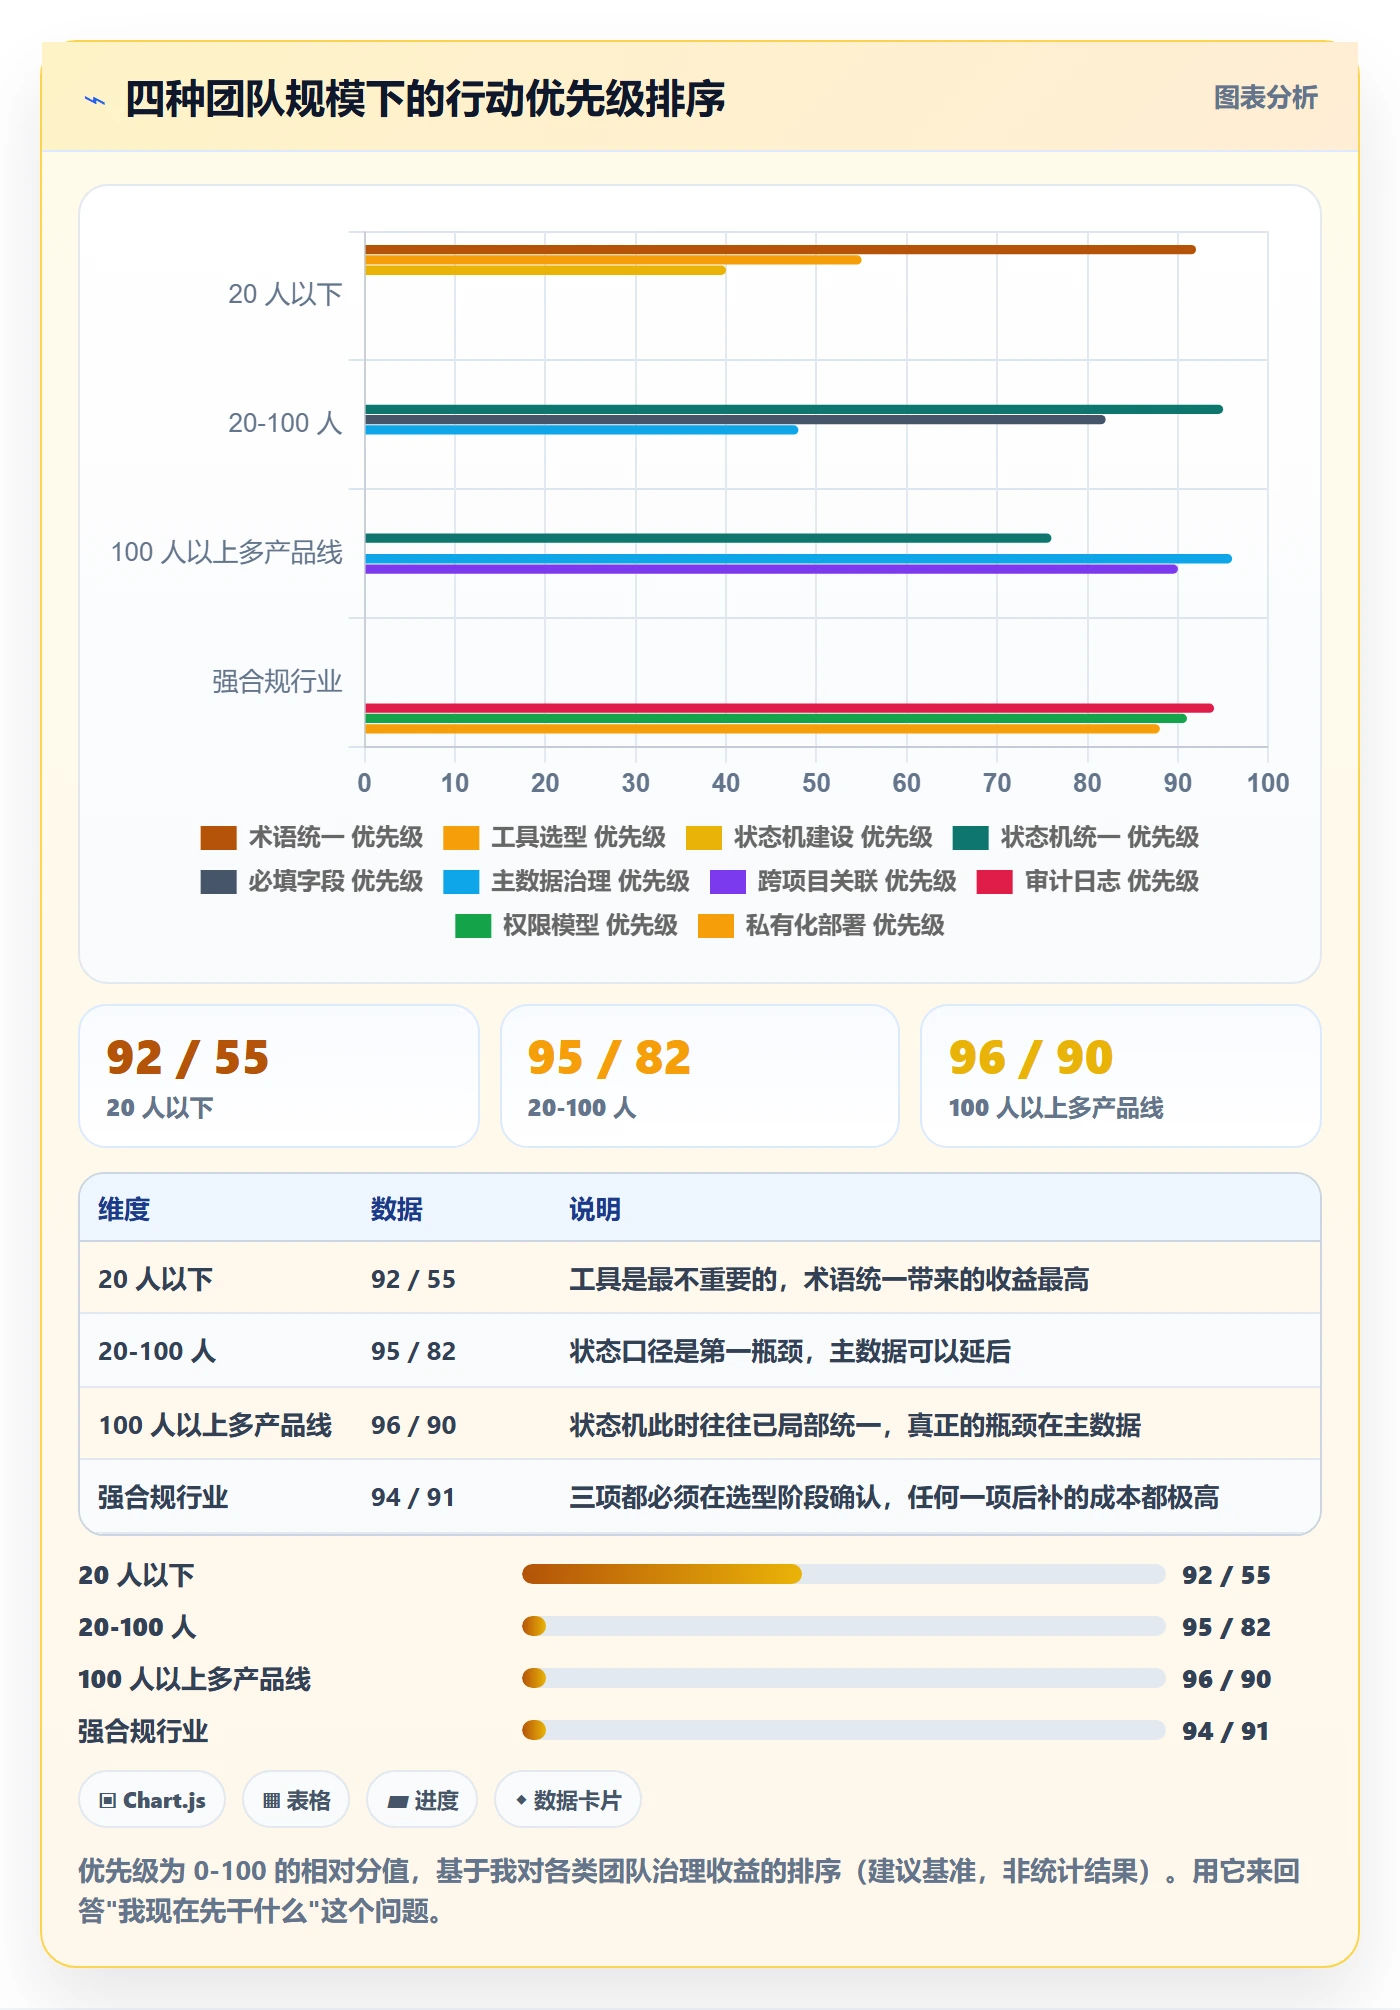Click the 20 人以下 progress bar
This screenshot has width=1400, height=2010.
coord(844,1574)
